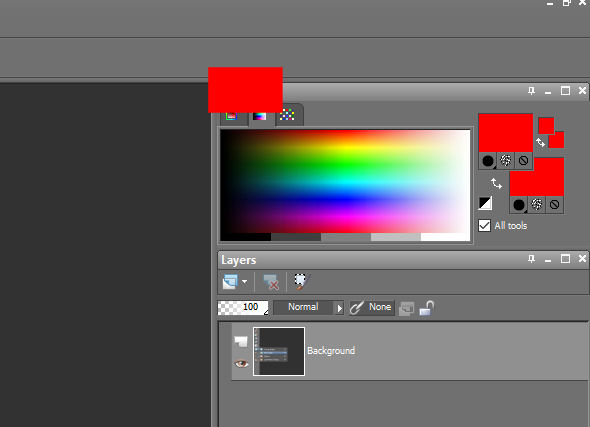The height and width of the screenshot is (427, 590).
Task: Toggle the background Transparent button
Action: click(554, 205)
